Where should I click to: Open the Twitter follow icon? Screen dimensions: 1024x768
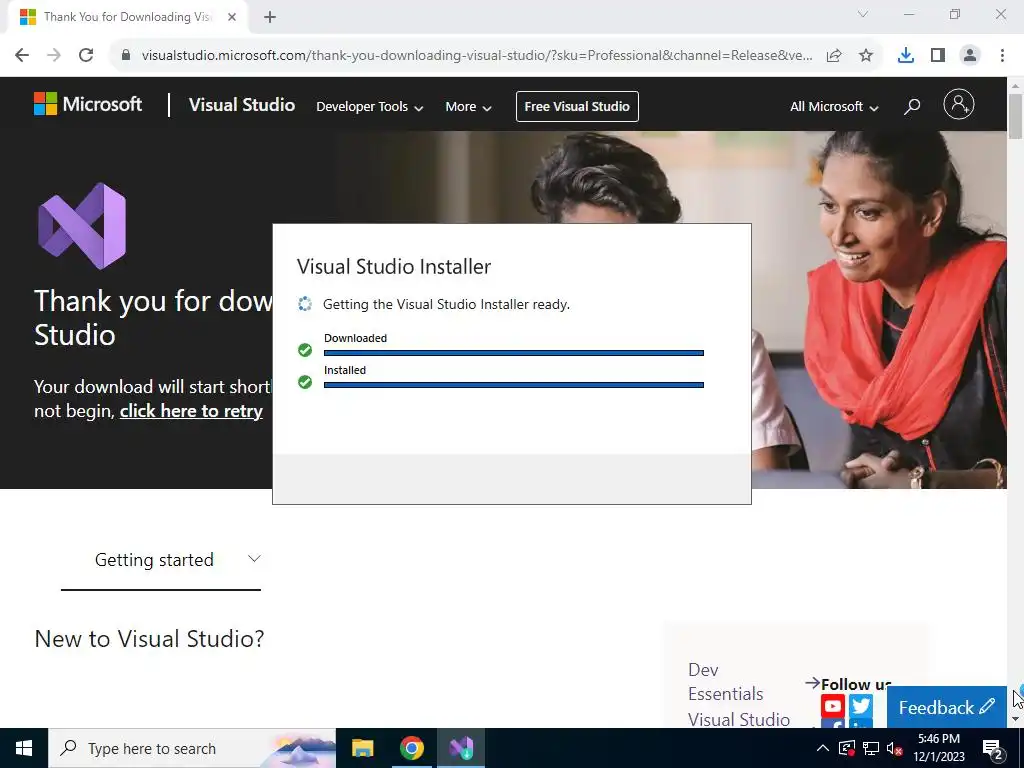[861, 706]
